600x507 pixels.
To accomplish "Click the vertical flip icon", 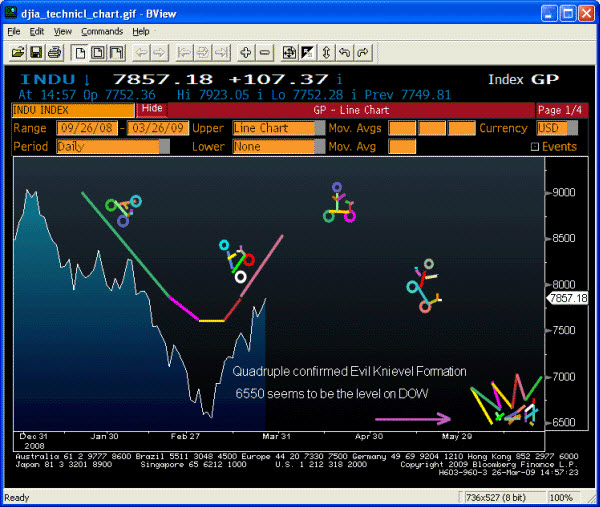I will tap(326, 51).
